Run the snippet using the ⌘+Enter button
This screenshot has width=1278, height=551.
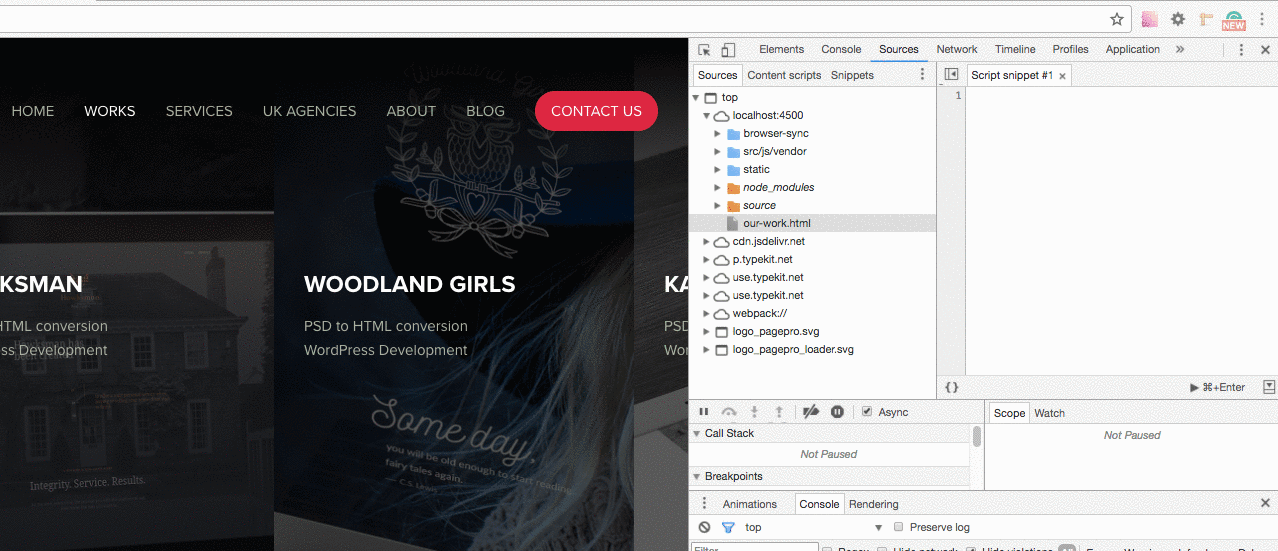pyautogui.click(x=1217, y=387)
